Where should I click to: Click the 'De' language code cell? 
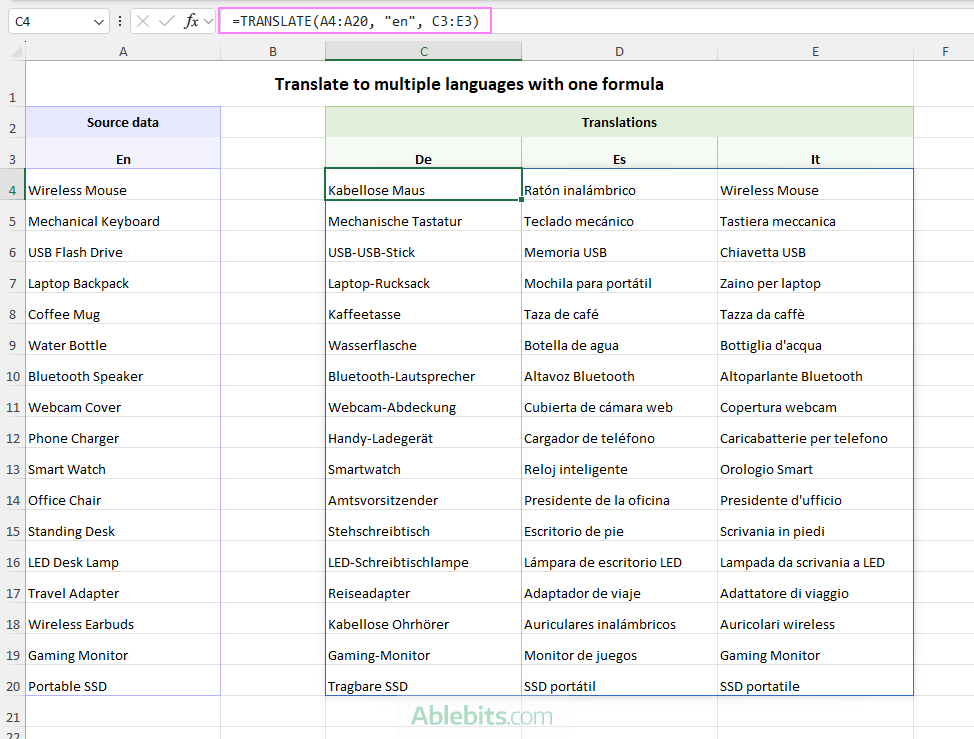[x=423, y=153]
